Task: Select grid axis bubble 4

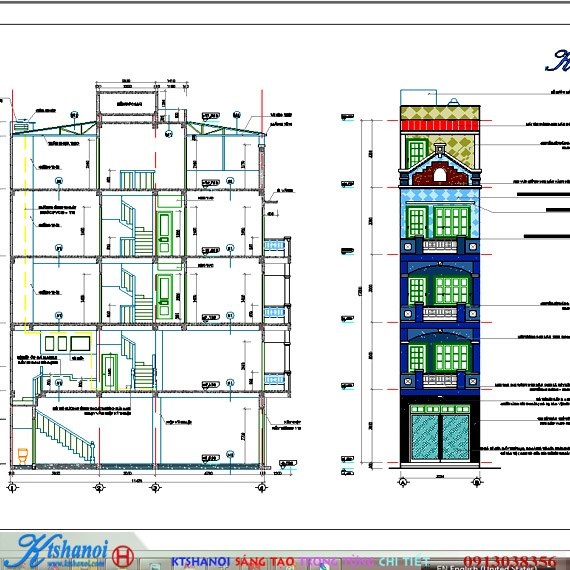Action: [262, 487]
